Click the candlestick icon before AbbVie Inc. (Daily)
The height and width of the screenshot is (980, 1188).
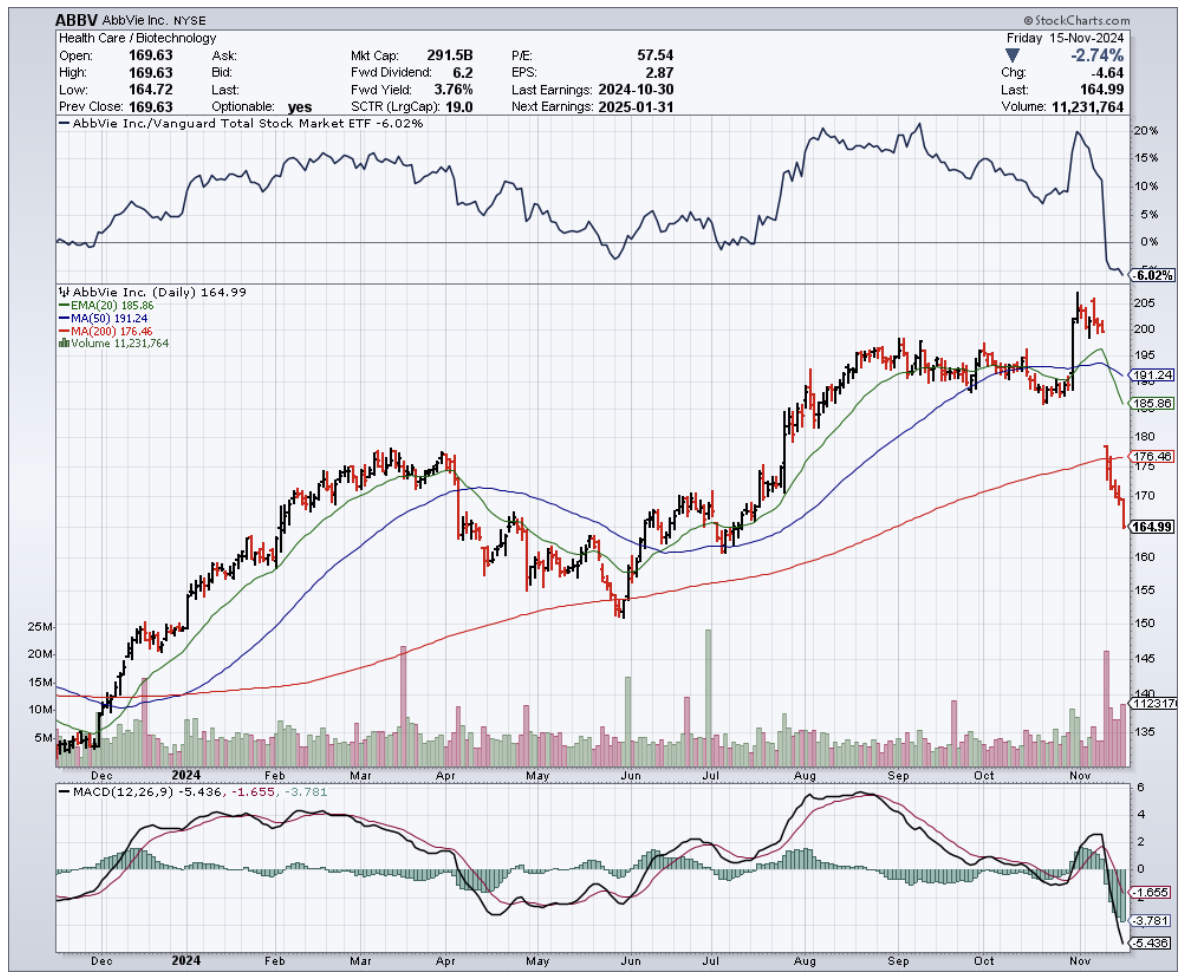pos(65,292)
